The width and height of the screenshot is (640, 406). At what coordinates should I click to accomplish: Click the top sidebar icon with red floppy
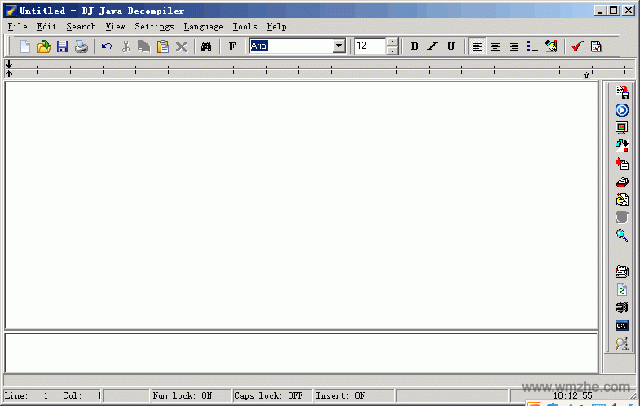[x=622, y=92]
